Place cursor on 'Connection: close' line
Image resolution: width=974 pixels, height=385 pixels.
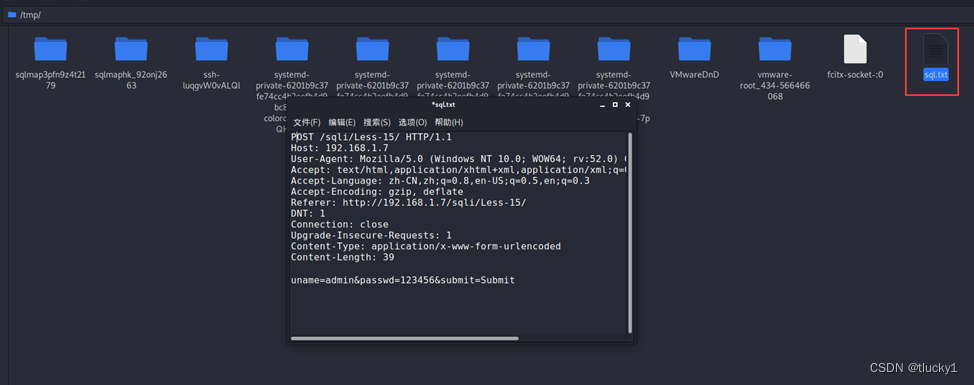pos(339,224)
